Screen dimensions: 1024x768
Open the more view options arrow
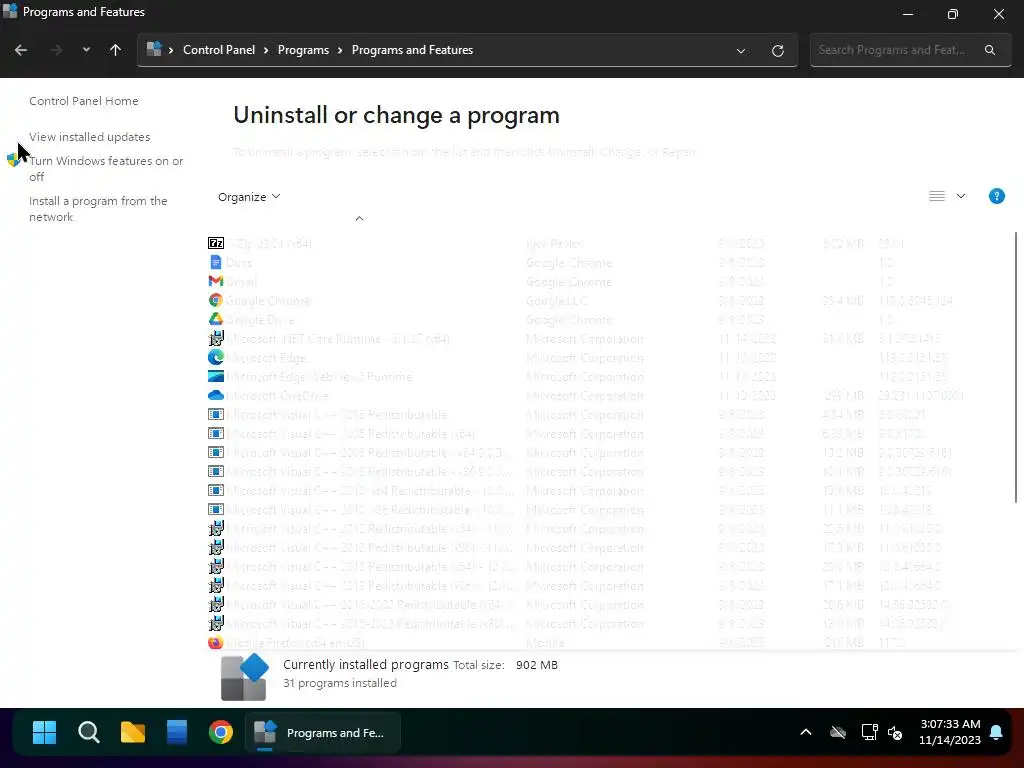point(961,196)
